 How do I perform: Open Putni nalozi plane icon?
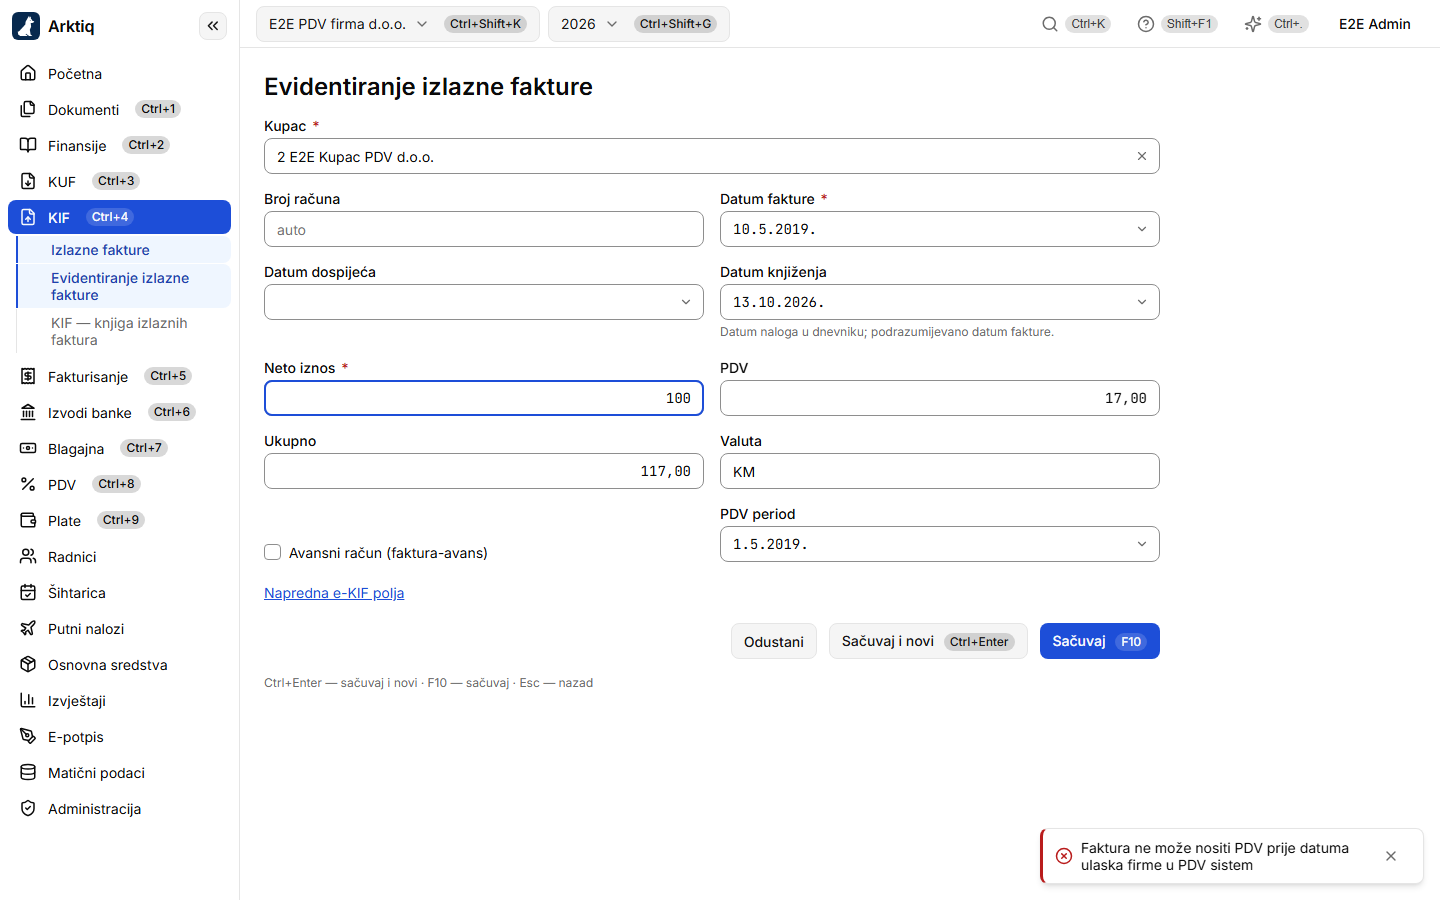pyautogui.click(x=28, y=628)
